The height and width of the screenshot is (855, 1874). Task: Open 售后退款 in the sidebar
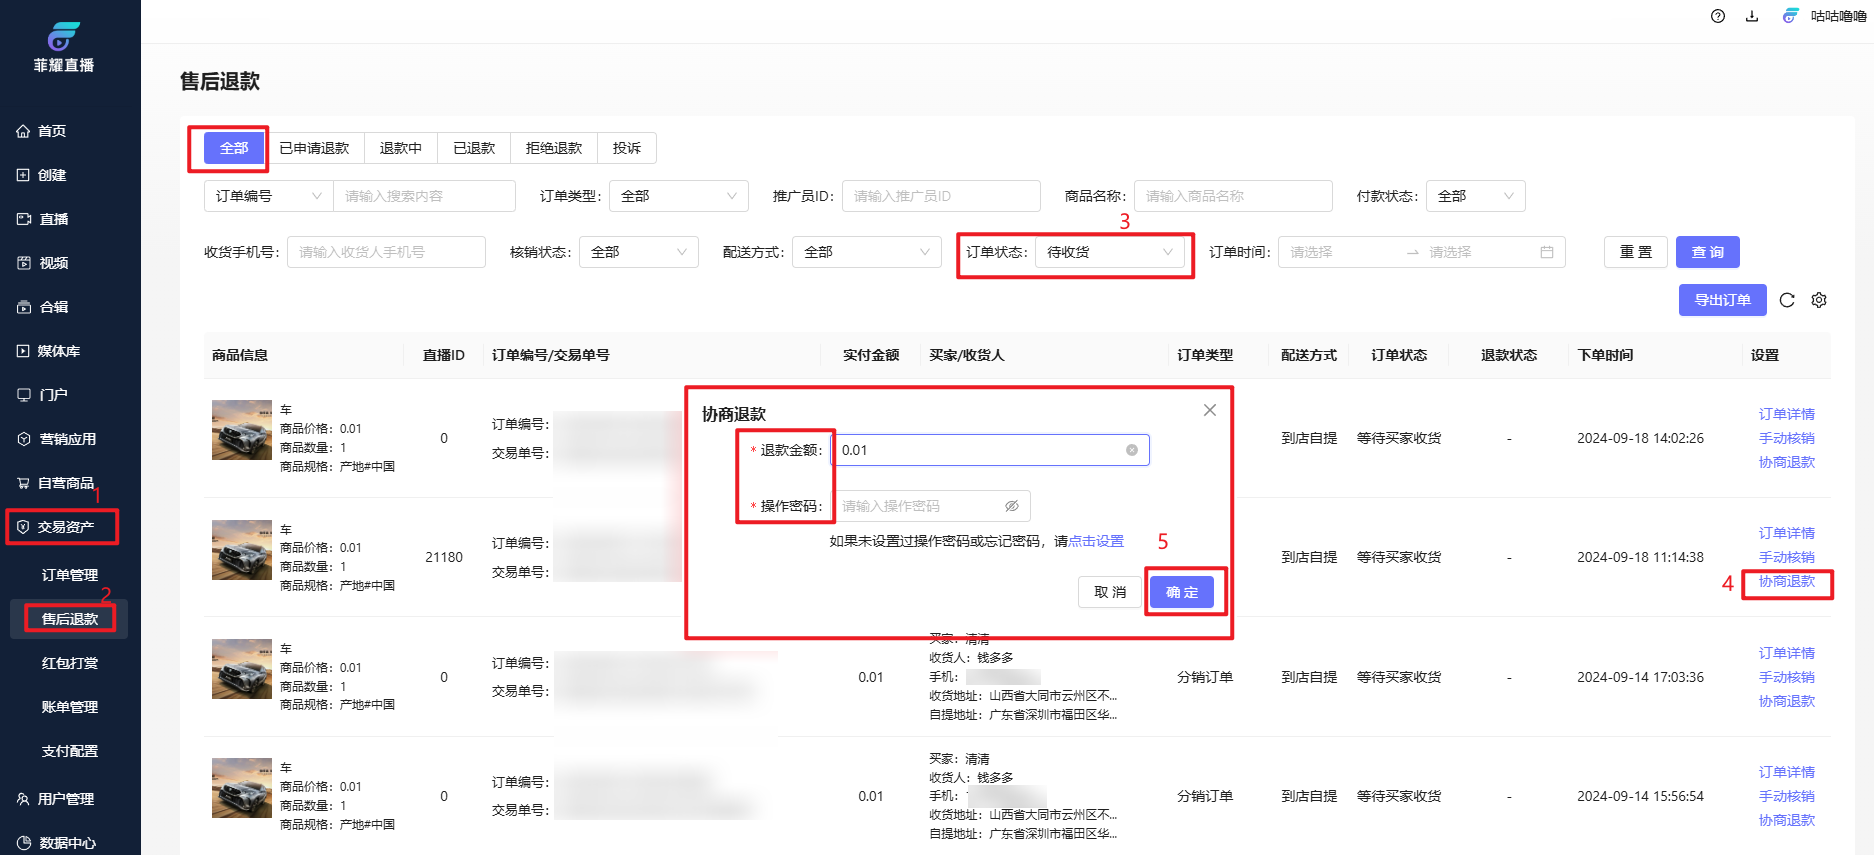tap(70, 619)
